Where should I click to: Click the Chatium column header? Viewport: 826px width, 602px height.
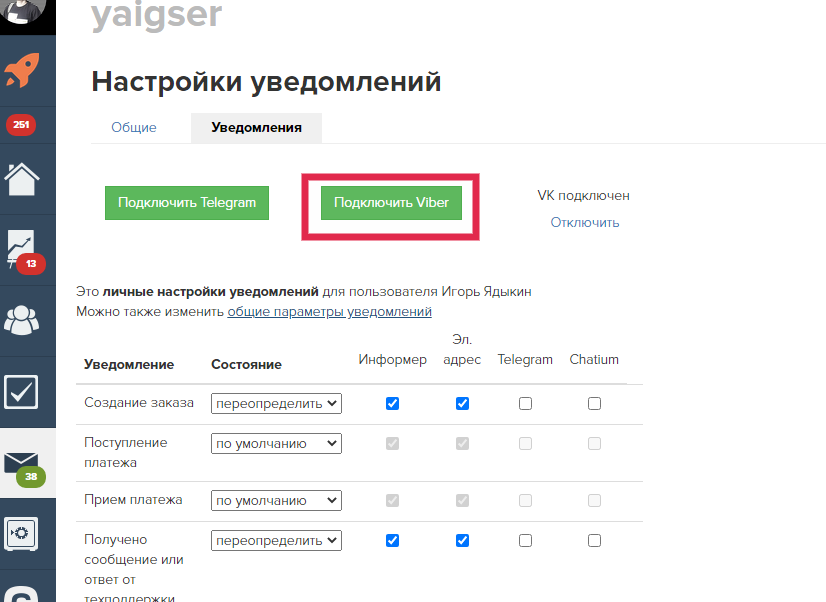pos(594,360)
